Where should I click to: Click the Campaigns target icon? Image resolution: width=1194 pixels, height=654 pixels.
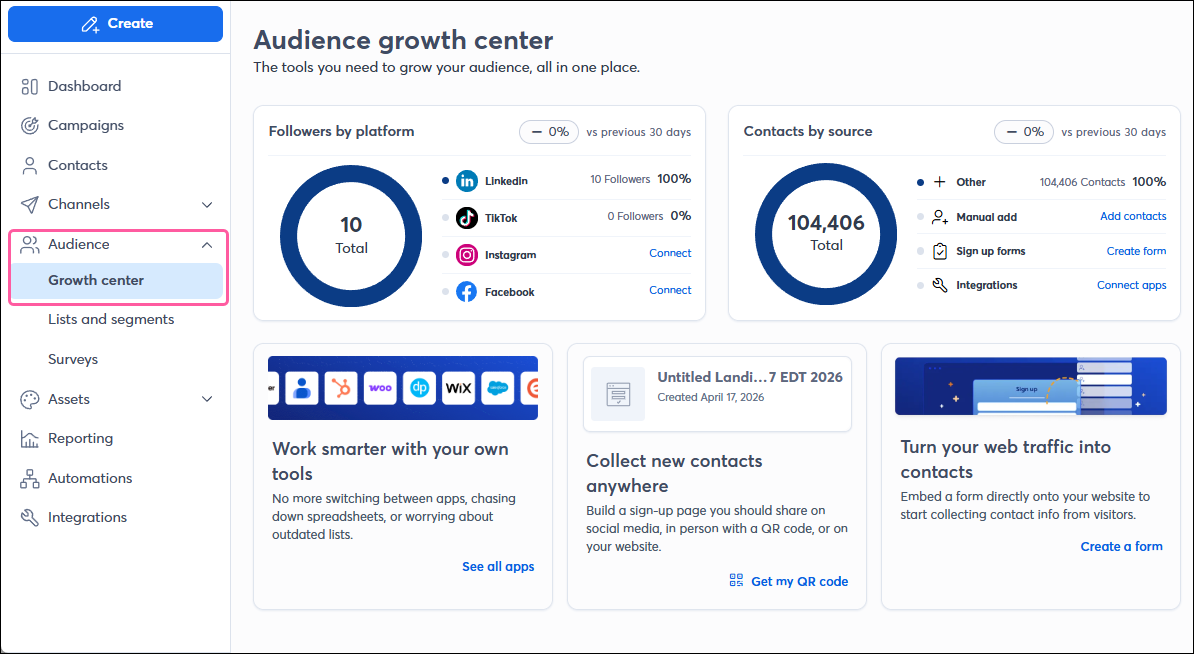click(30, 126)
